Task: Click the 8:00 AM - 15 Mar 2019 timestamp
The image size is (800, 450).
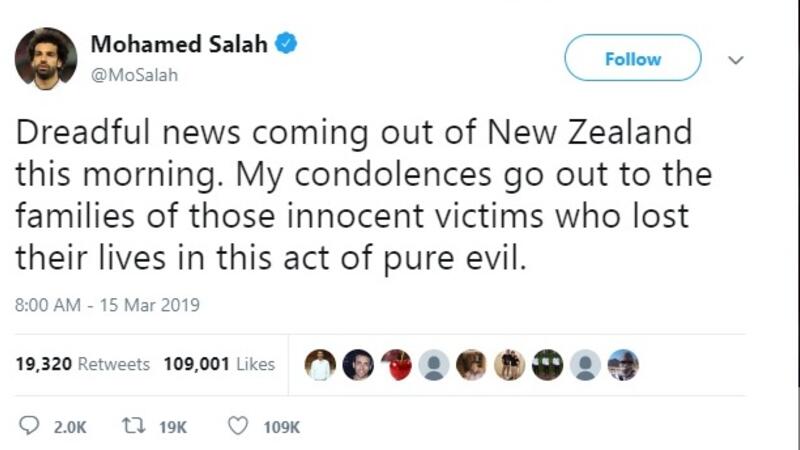Action: click(107, 306)
